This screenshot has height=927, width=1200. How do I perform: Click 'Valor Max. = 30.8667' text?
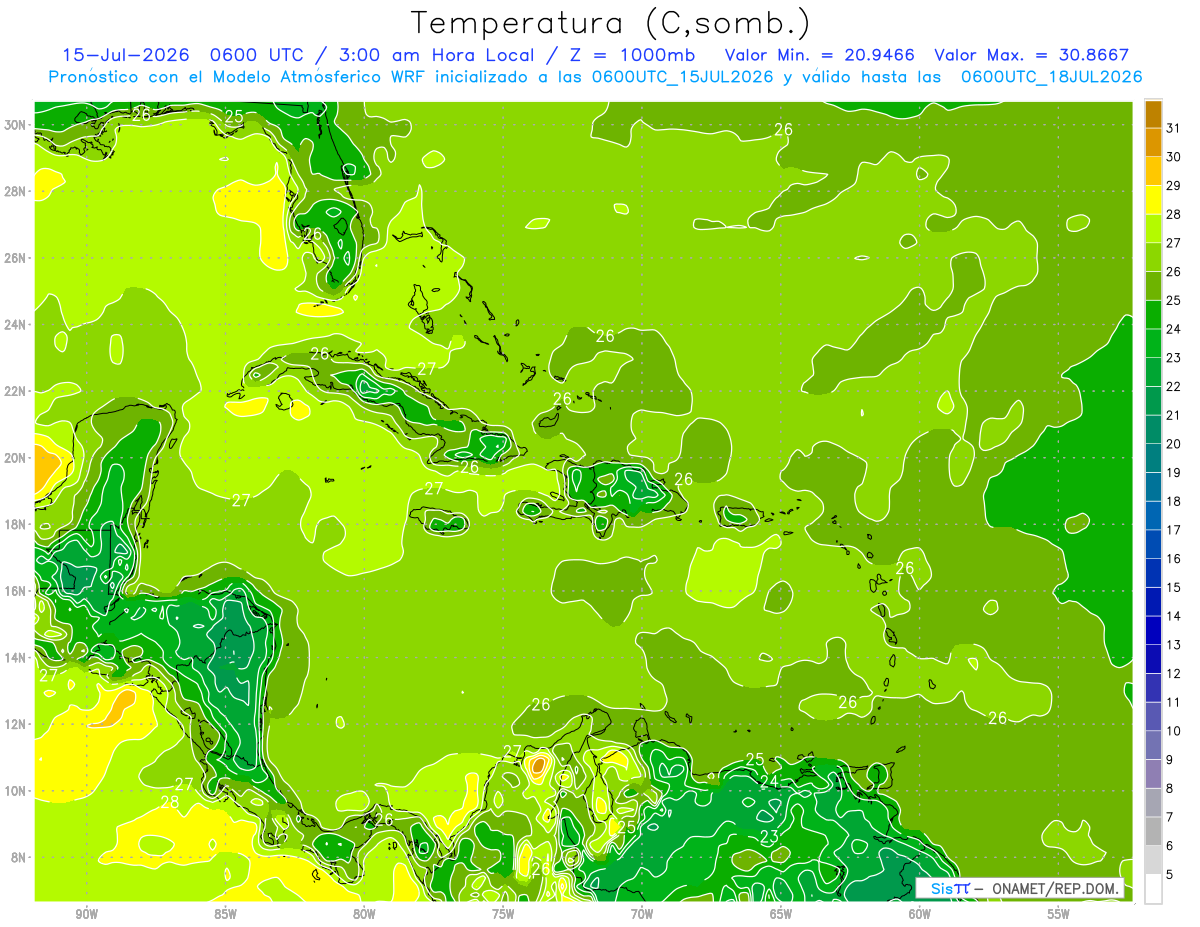[x=1031, y=55]
